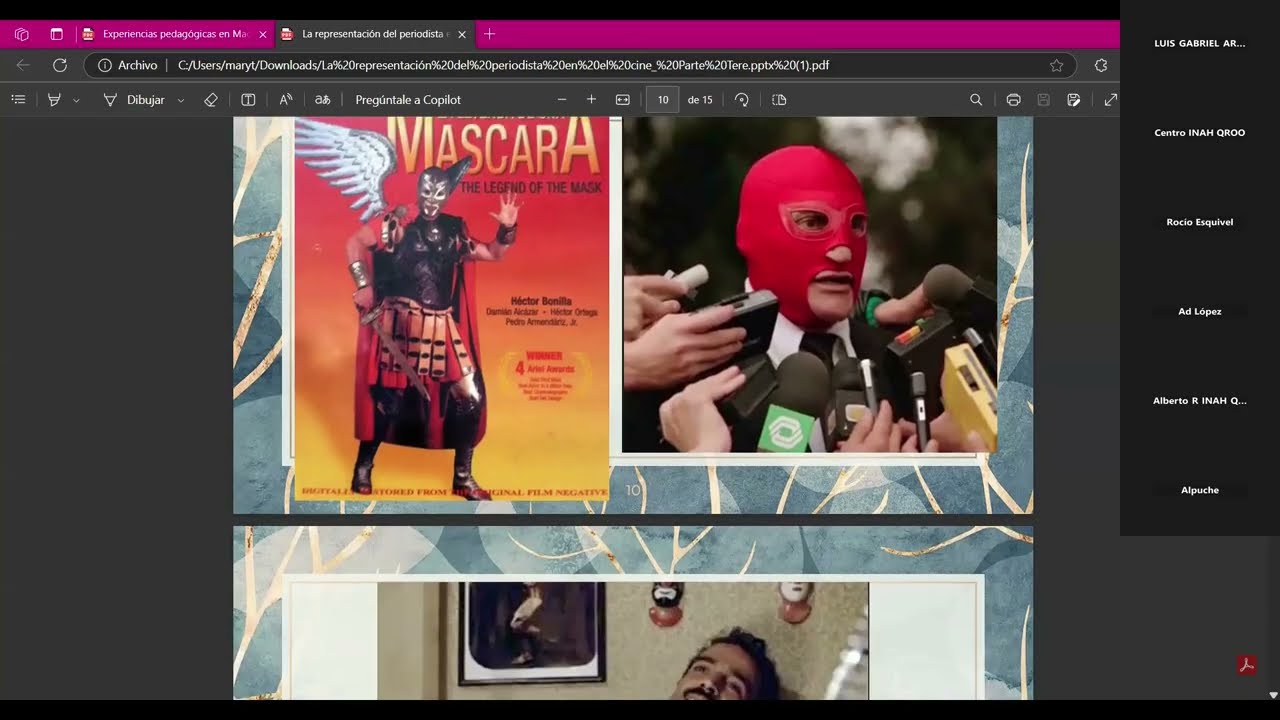Image resolution: width=1280 pixels, height=720 pixels.
Task: Open the browser workspaces icon
Action: pyautogui.click(x=21, y=34)
